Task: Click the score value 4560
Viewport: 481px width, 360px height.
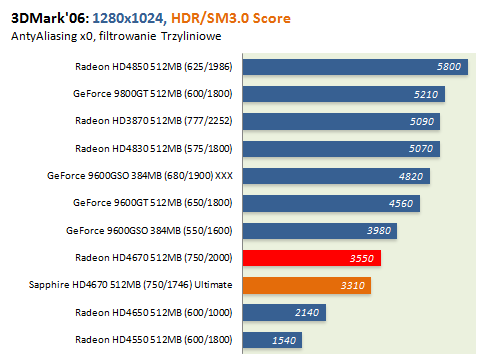Action: pyautogui.click(x=401, y=204)
